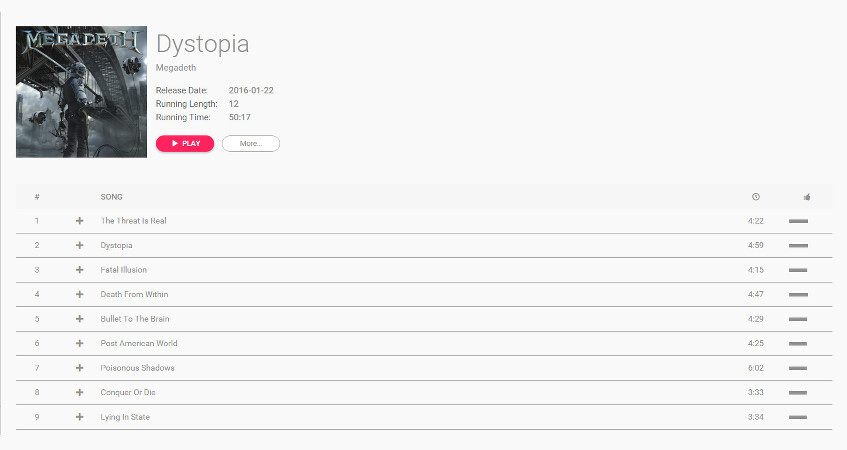
Task: Set rating bar for The Threat Is Real
Action: click(798, 221)
